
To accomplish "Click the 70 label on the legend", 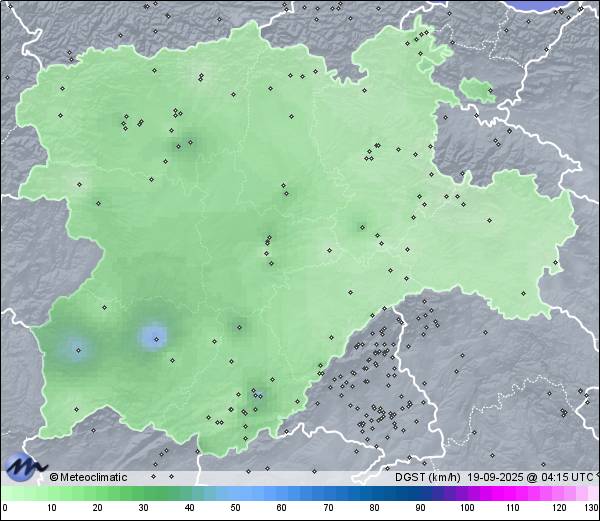I will tap(328, 508).
